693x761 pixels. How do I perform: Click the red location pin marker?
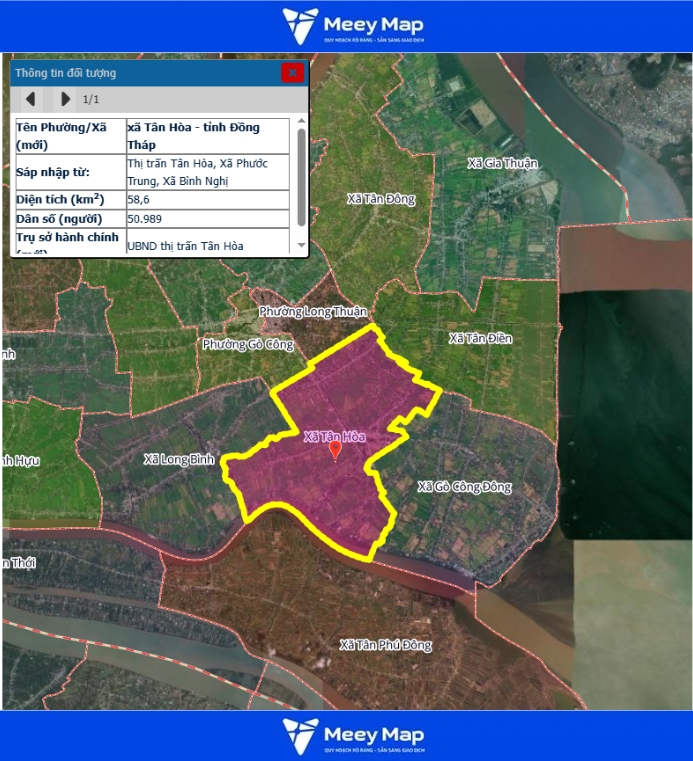click(336, 451)
